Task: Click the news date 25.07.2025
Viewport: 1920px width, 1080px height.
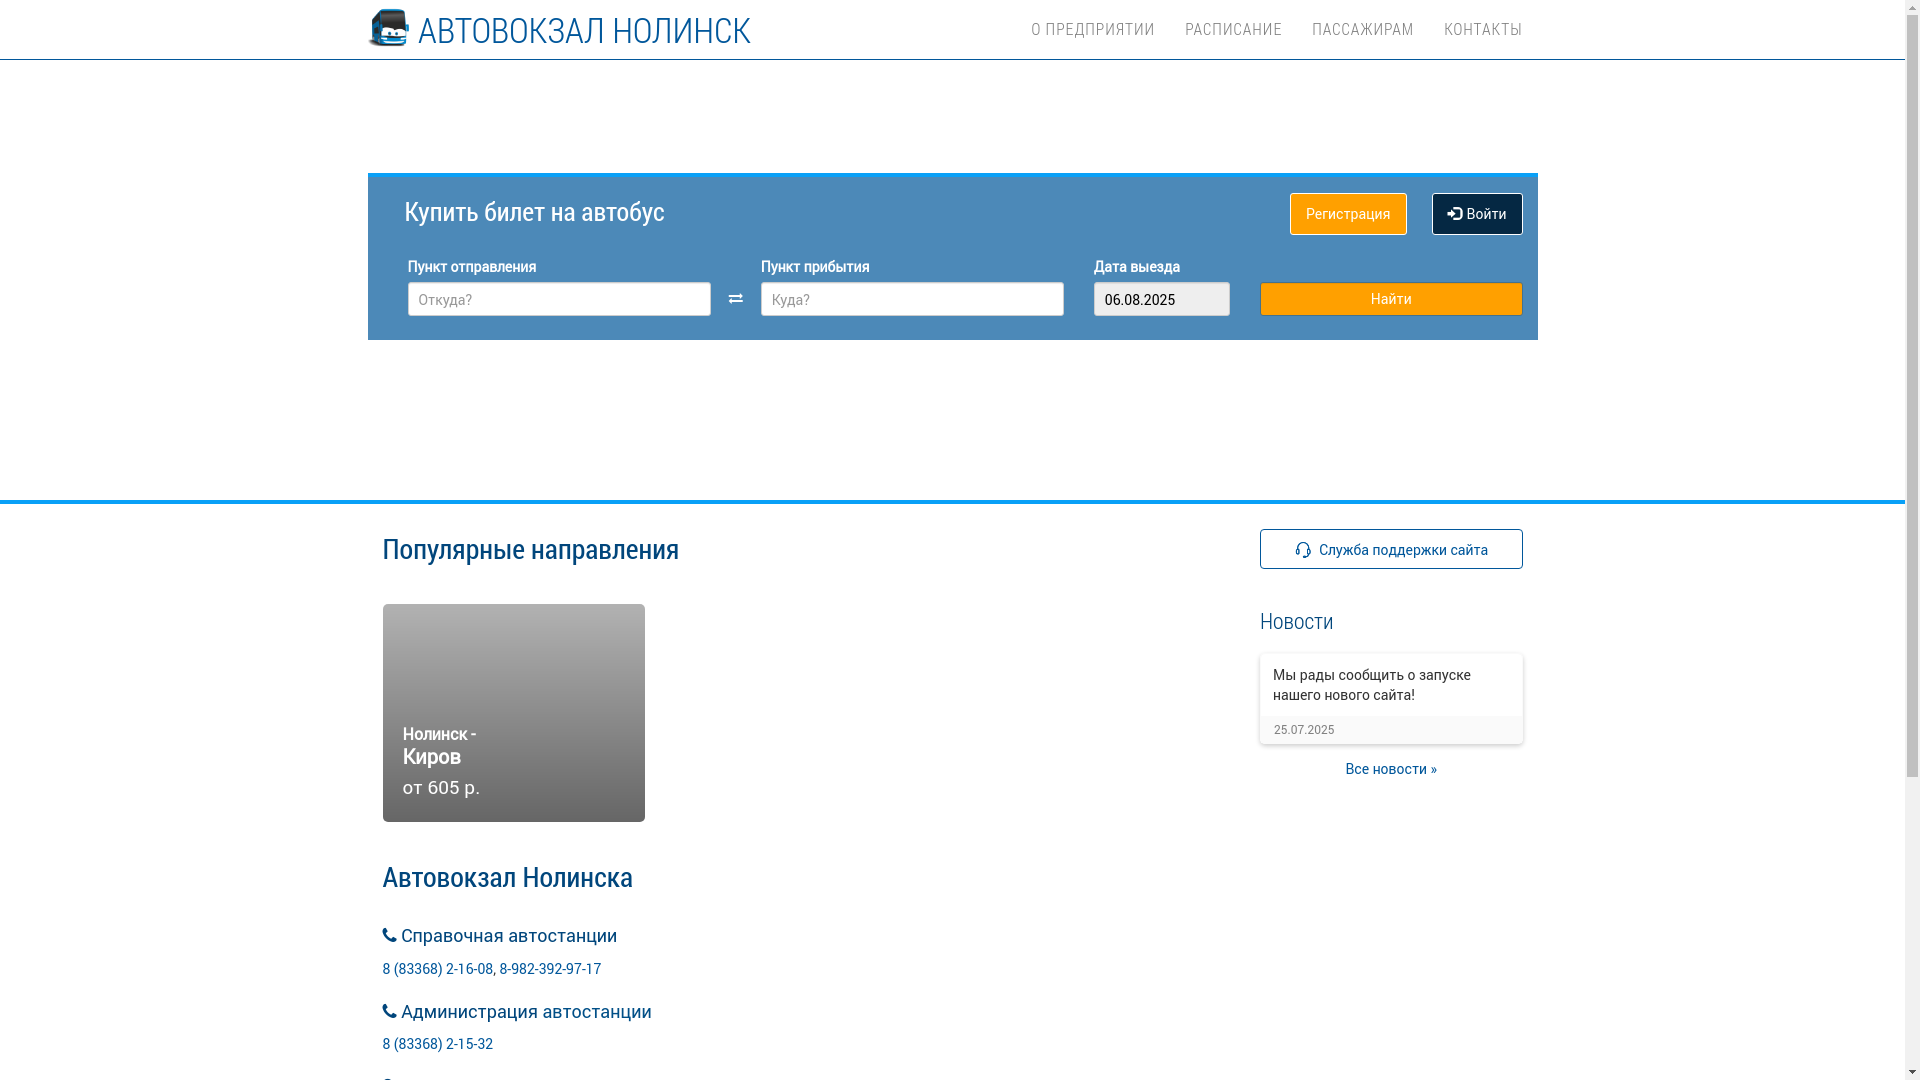Action: click(1304, 730)
